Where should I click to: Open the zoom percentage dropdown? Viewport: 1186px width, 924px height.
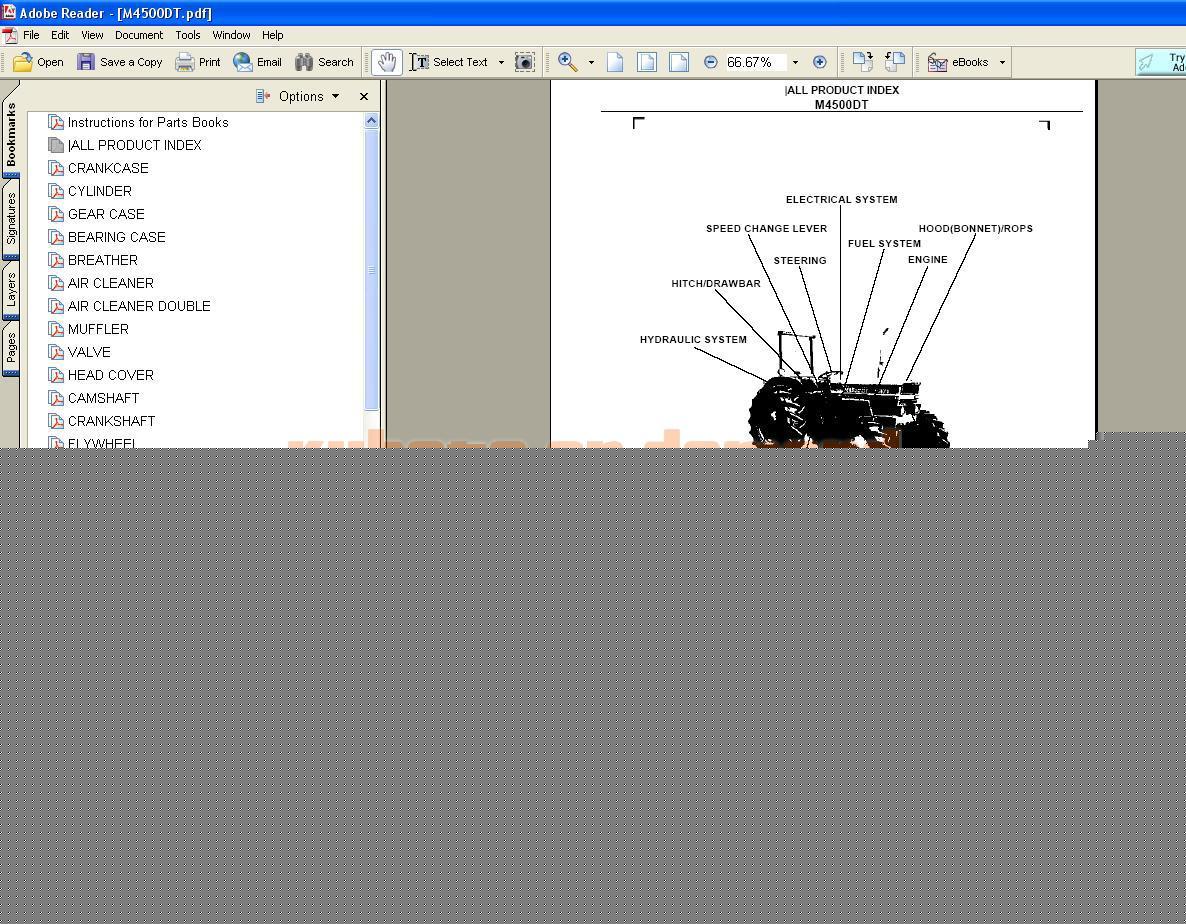point(795,62)
